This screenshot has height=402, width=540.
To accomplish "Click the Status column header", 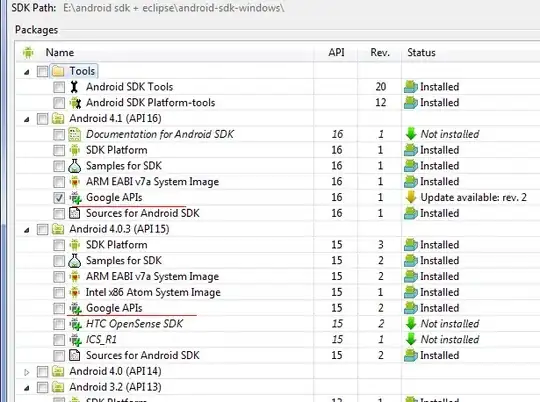I will (x=421, y=52).
